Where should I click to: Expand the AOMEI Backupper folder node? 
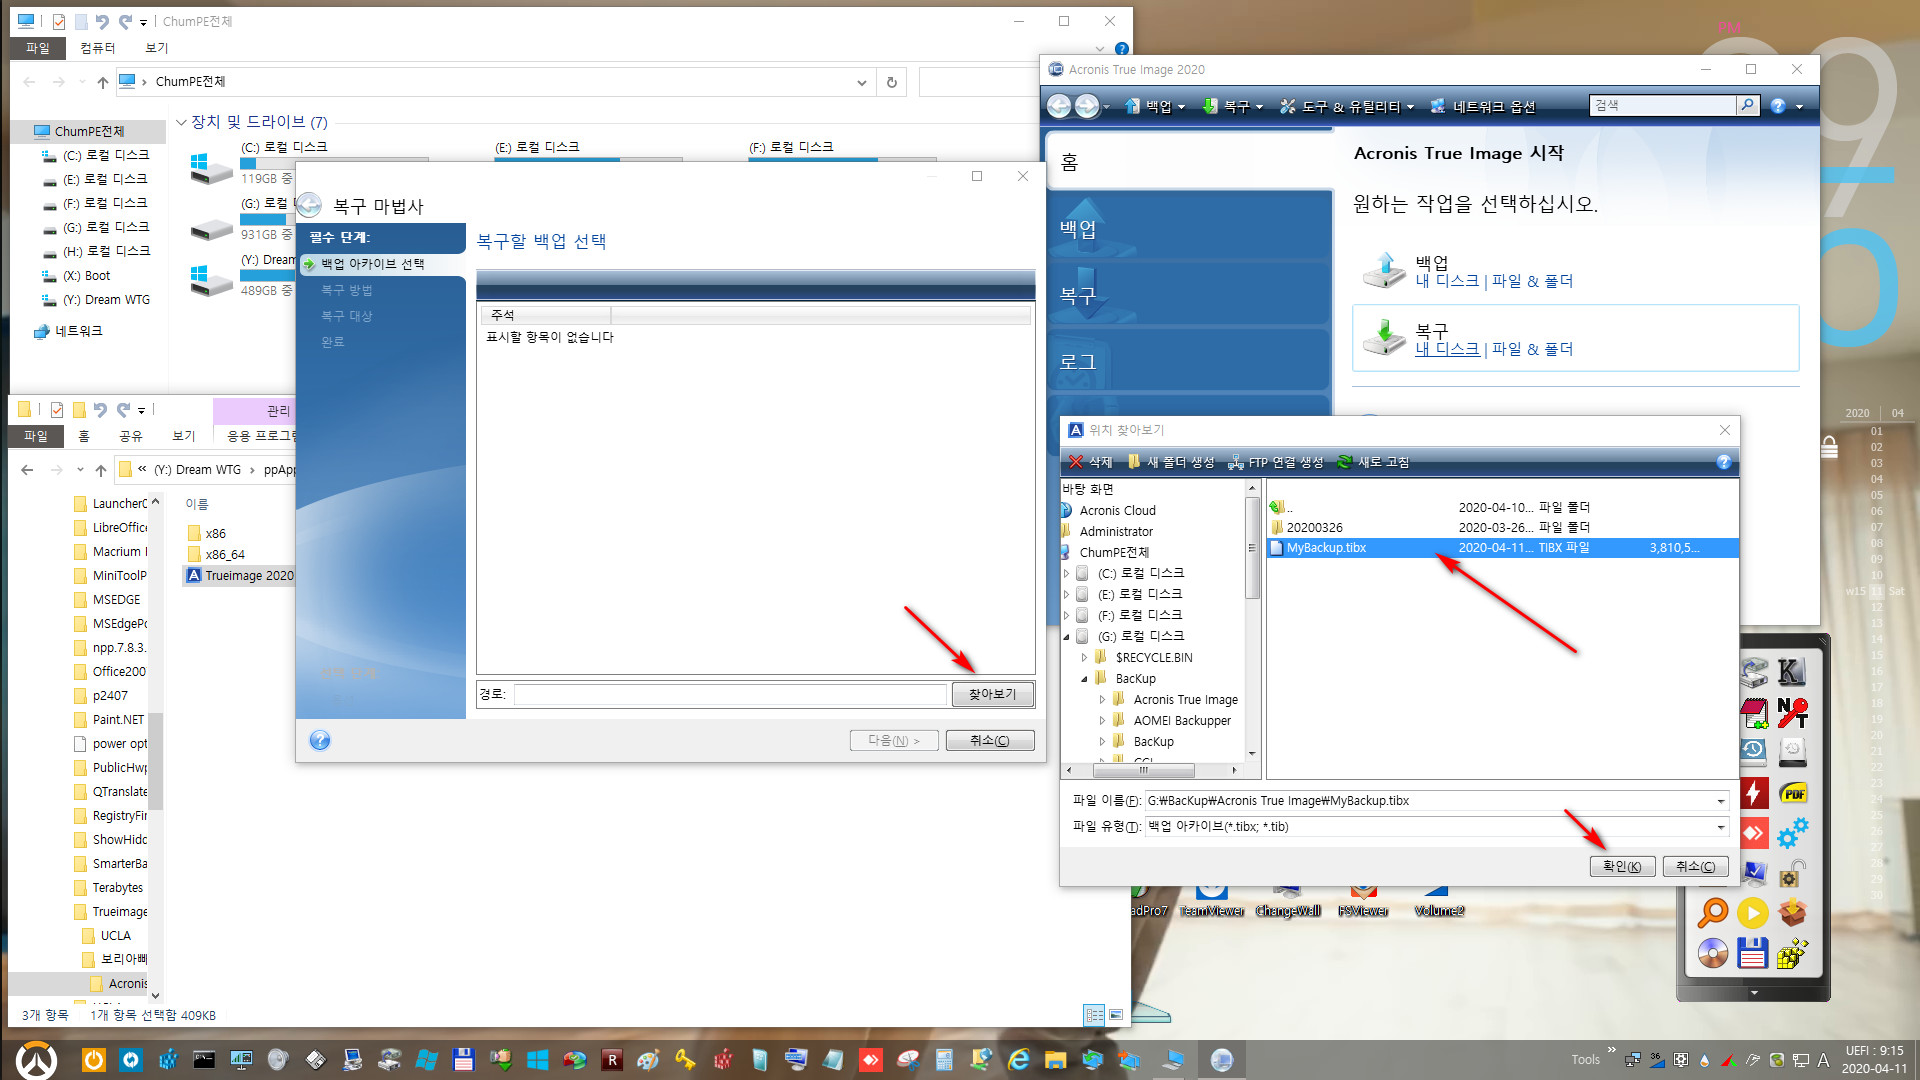pyautogui.click(x=1102, y=720)
